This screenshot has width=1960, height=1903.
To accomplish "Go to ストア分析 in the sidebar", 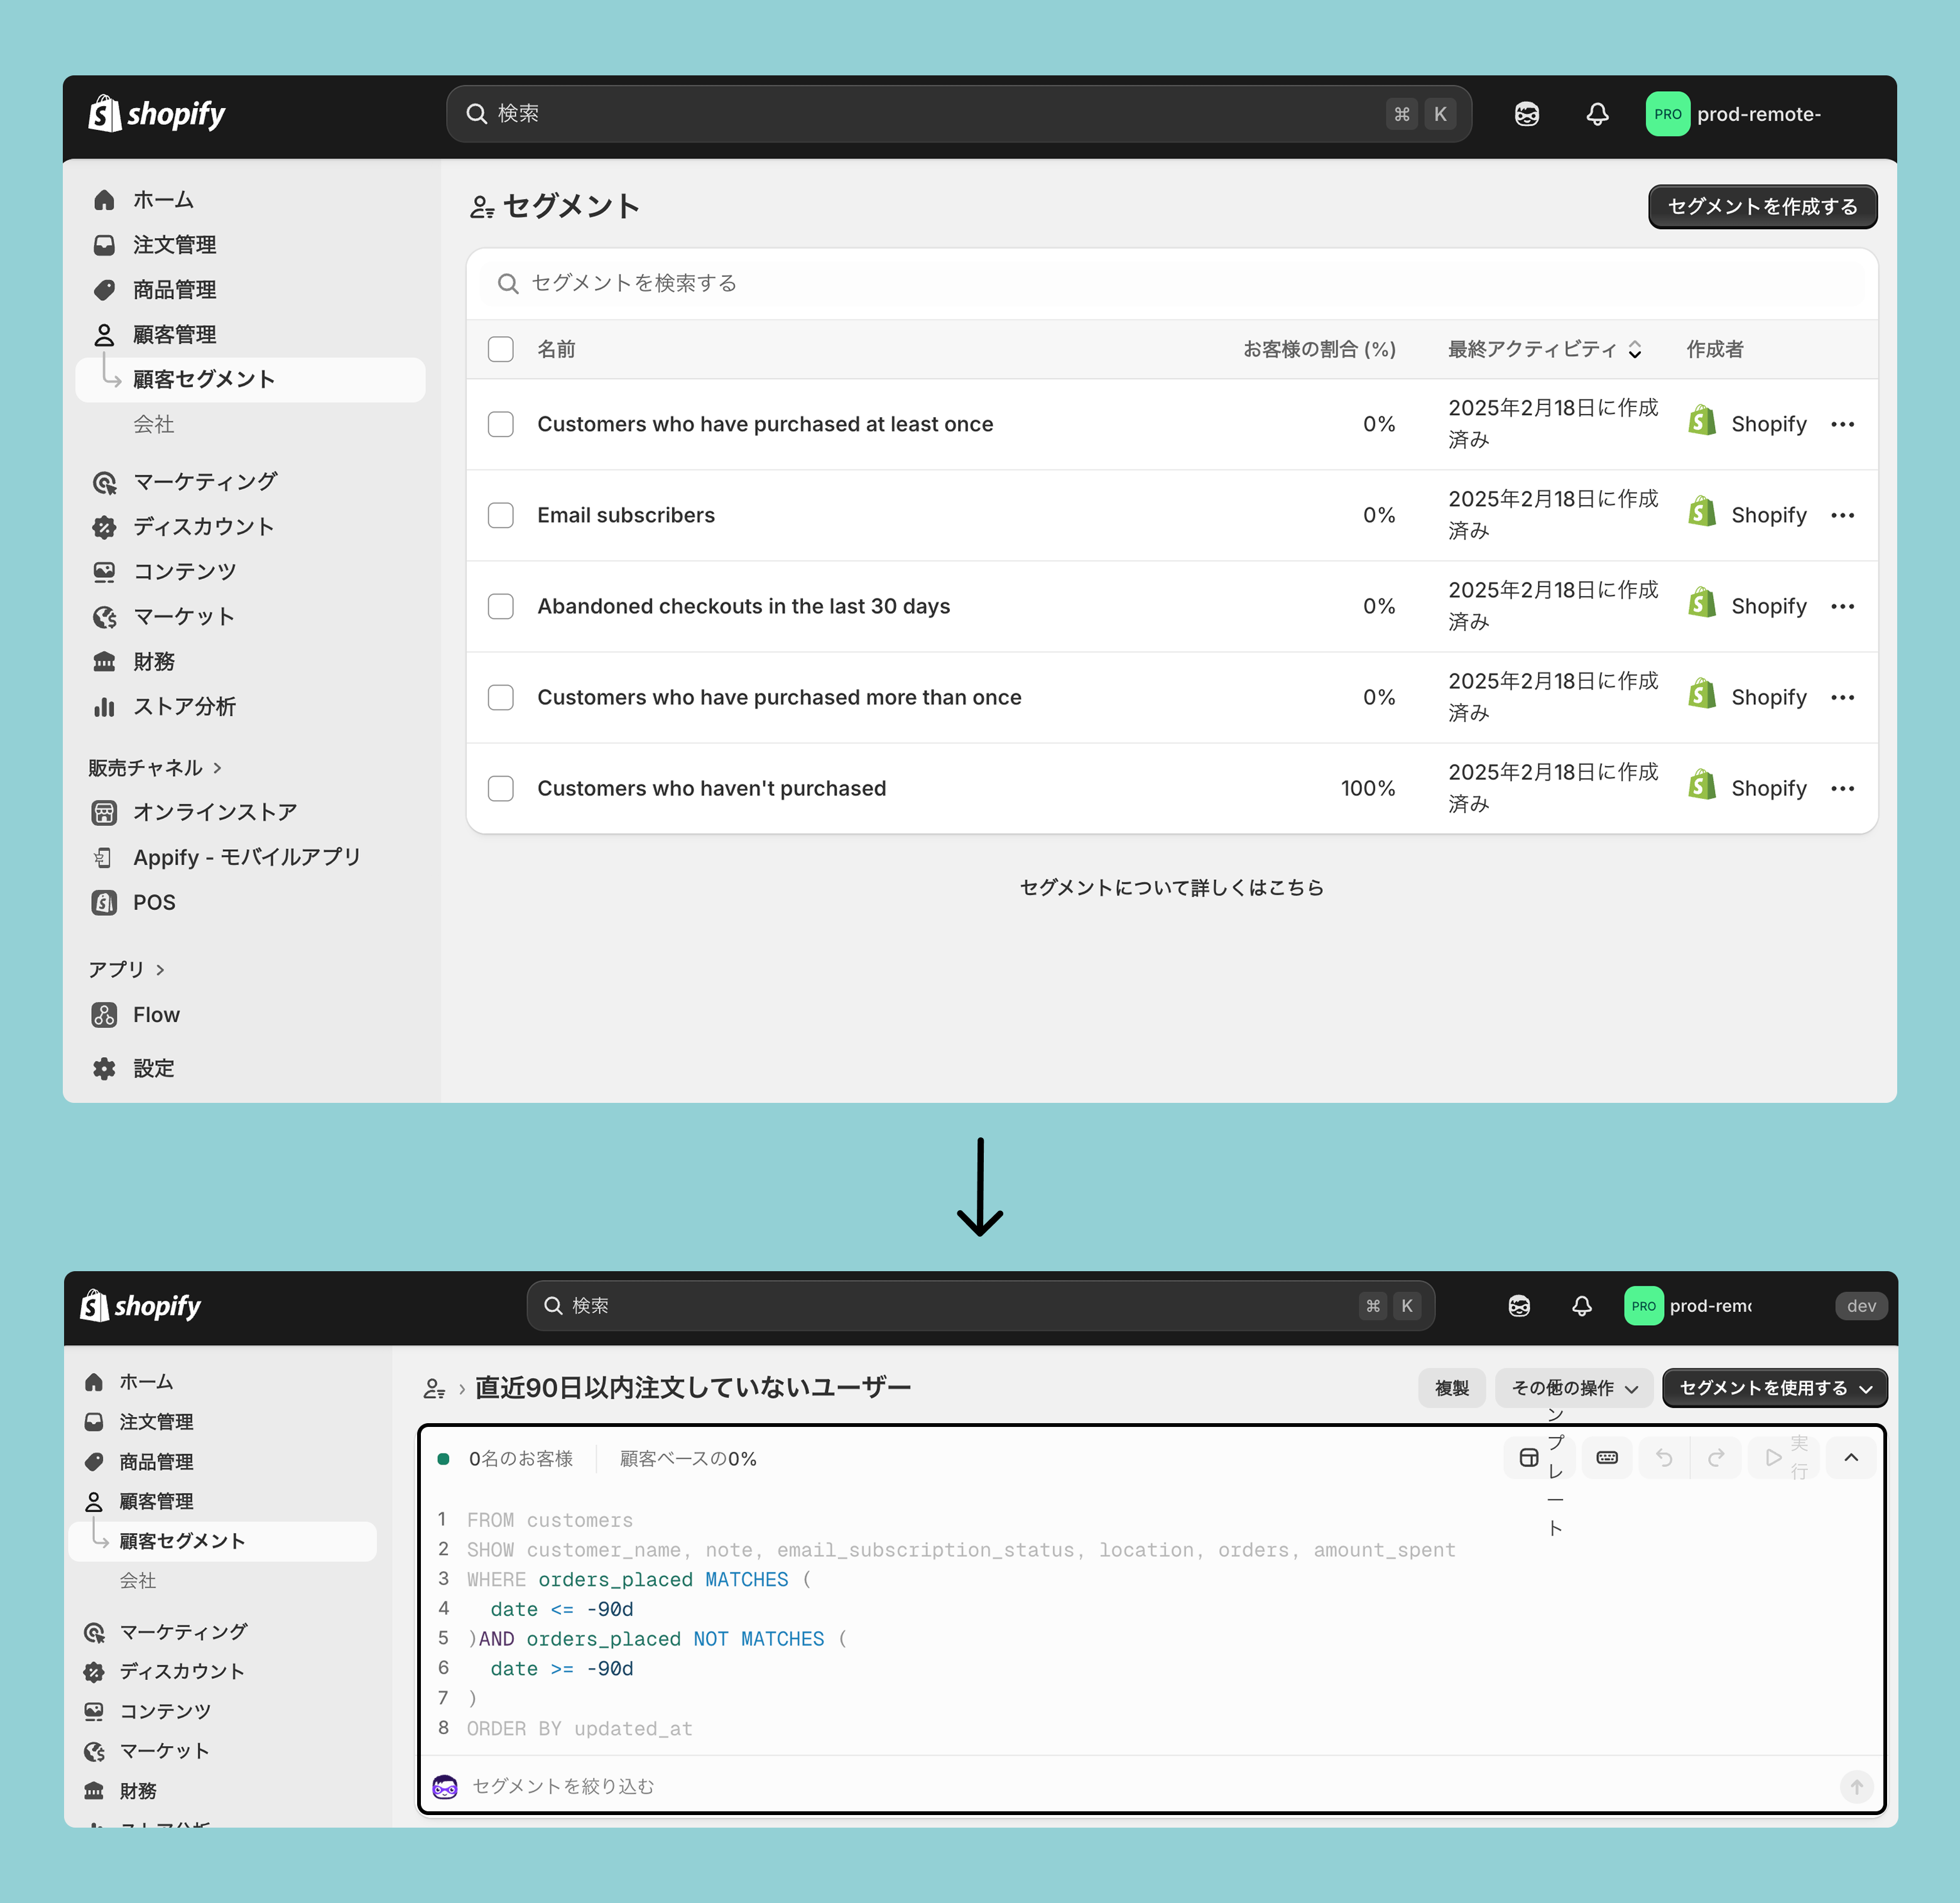I will pyautogui.click(x=184, y=707).
